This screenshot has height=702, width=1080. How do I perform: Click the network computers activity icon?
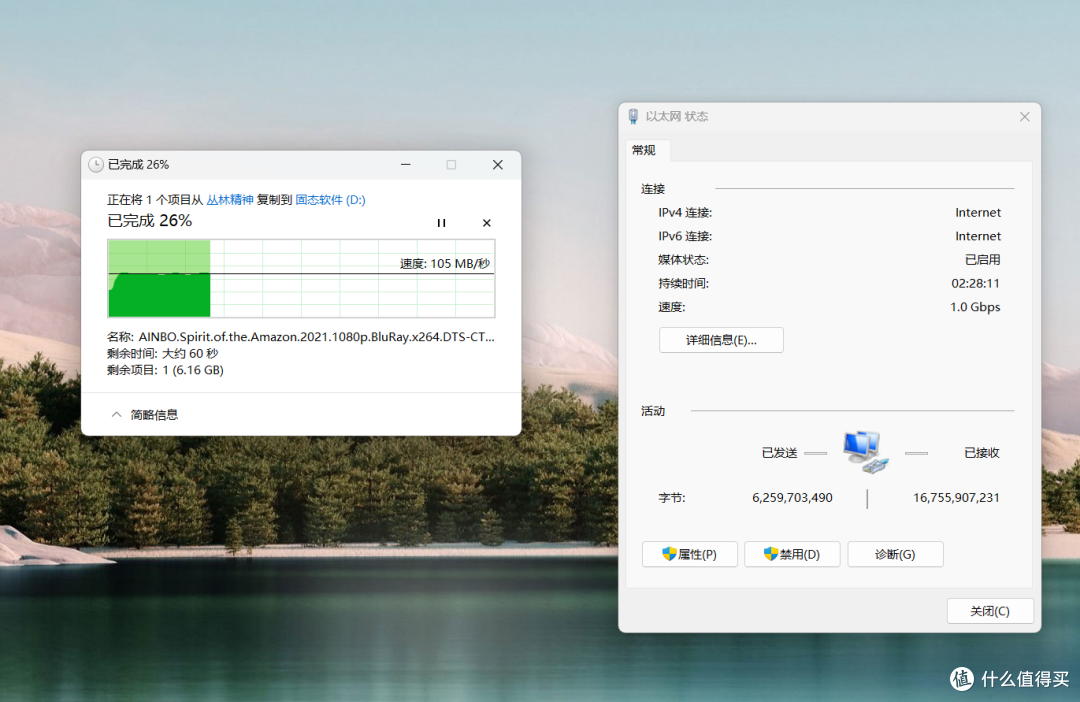pyautogui.click(x=866, y=452)
